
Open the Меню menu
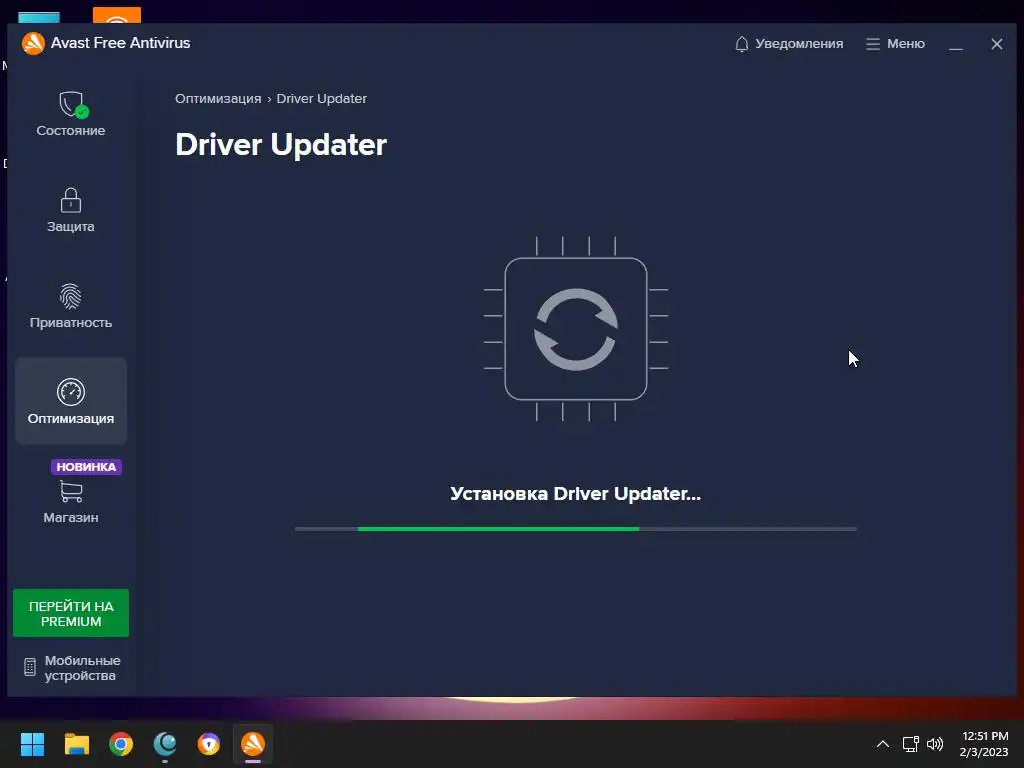[x=895, y=44]
